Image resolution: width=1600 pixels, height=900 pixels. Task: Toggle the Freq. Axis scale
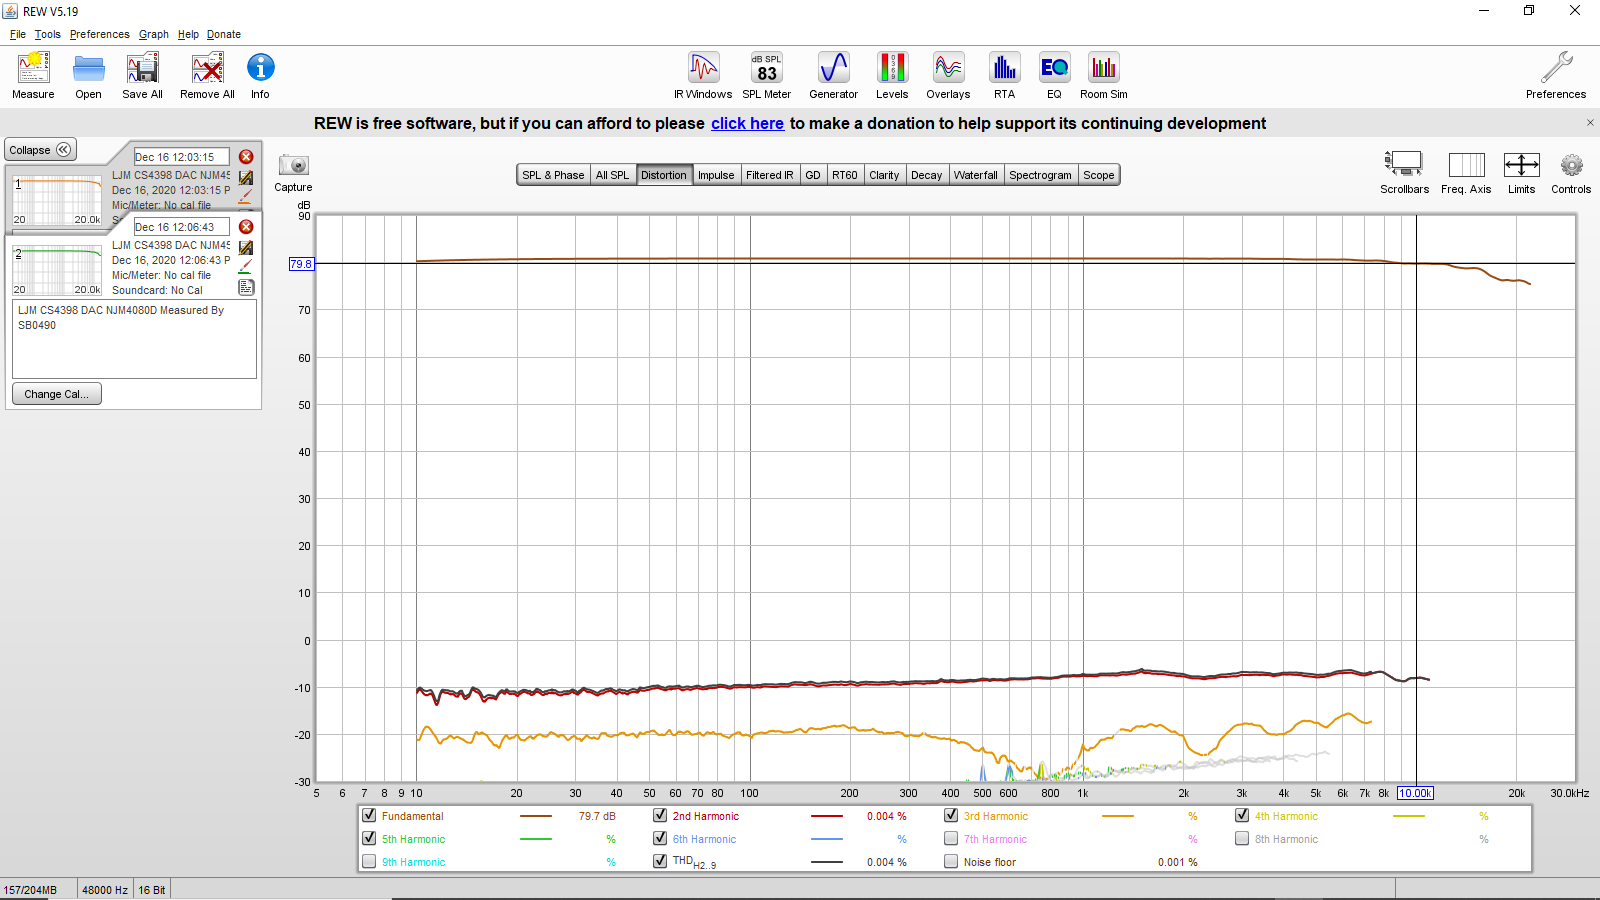coord(1466,172)
